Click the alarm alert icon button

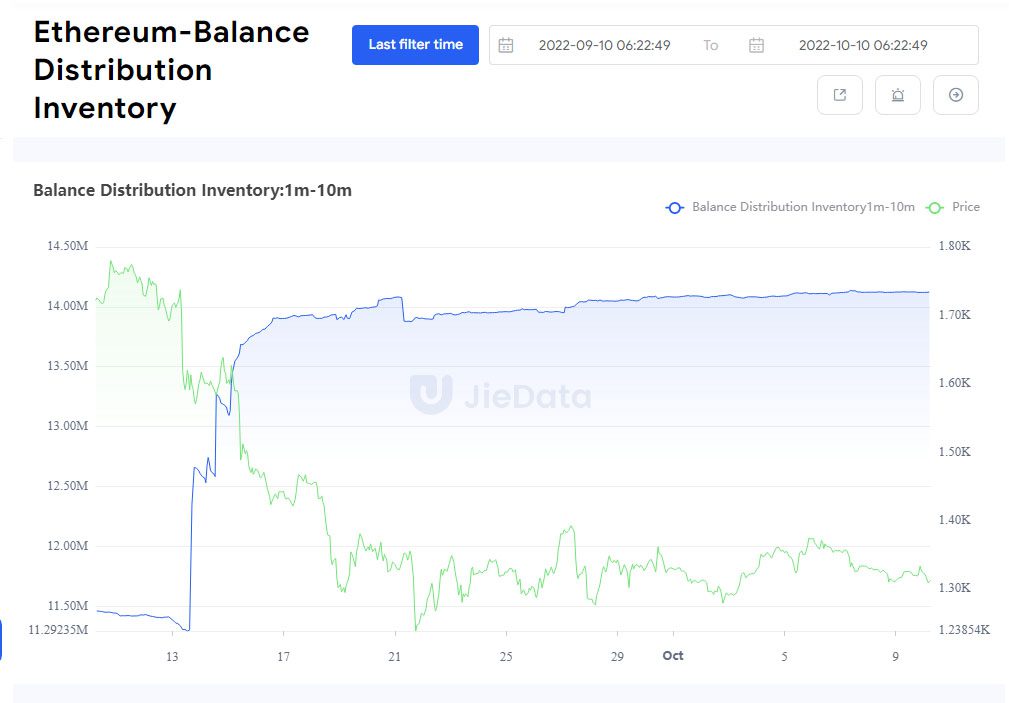coord(898,95)
